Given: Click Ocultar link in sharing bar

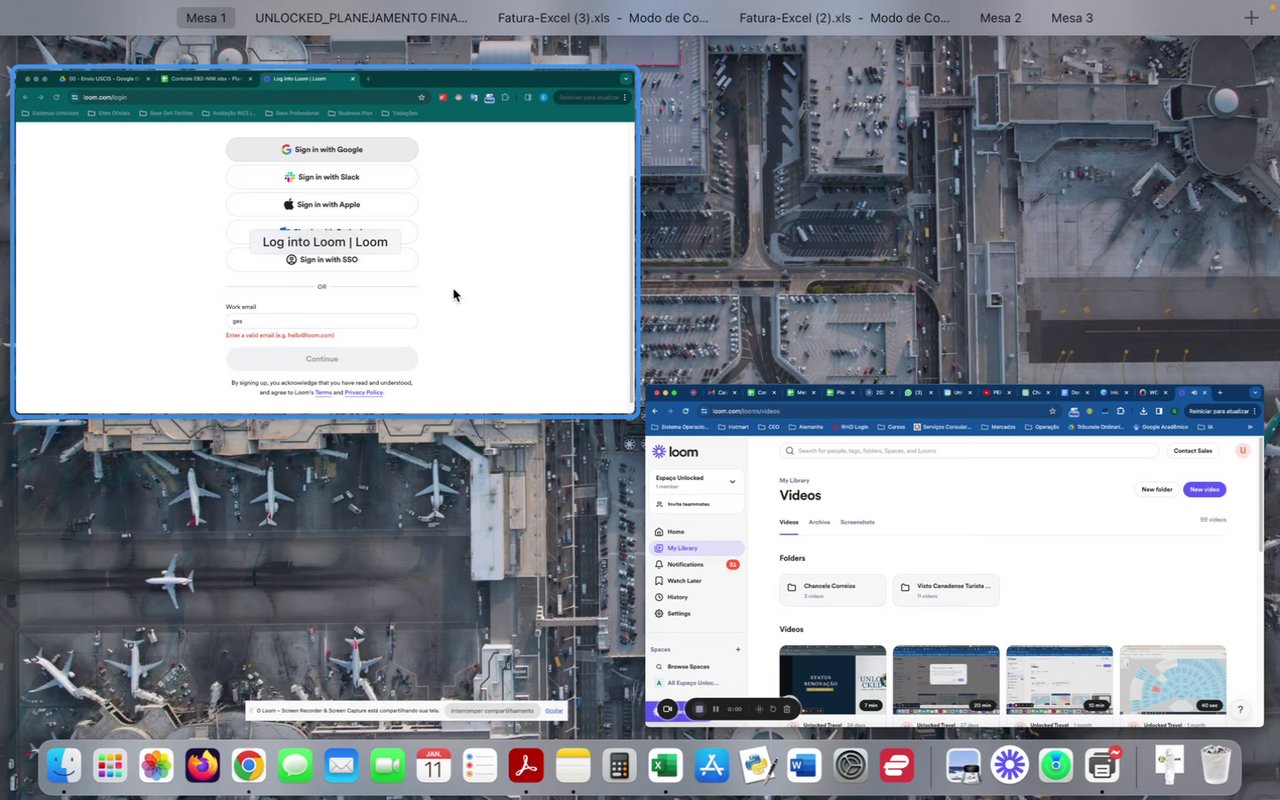Looking at the screenshot, I should click(554, 711).
